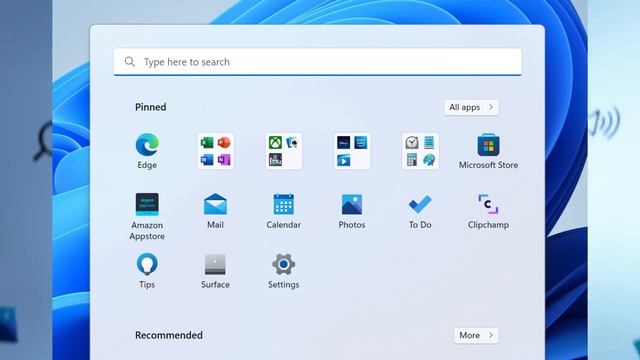The image size is (640, 360).
Task: Open Clipchamp video editor
Action: [x=488, y=211]
